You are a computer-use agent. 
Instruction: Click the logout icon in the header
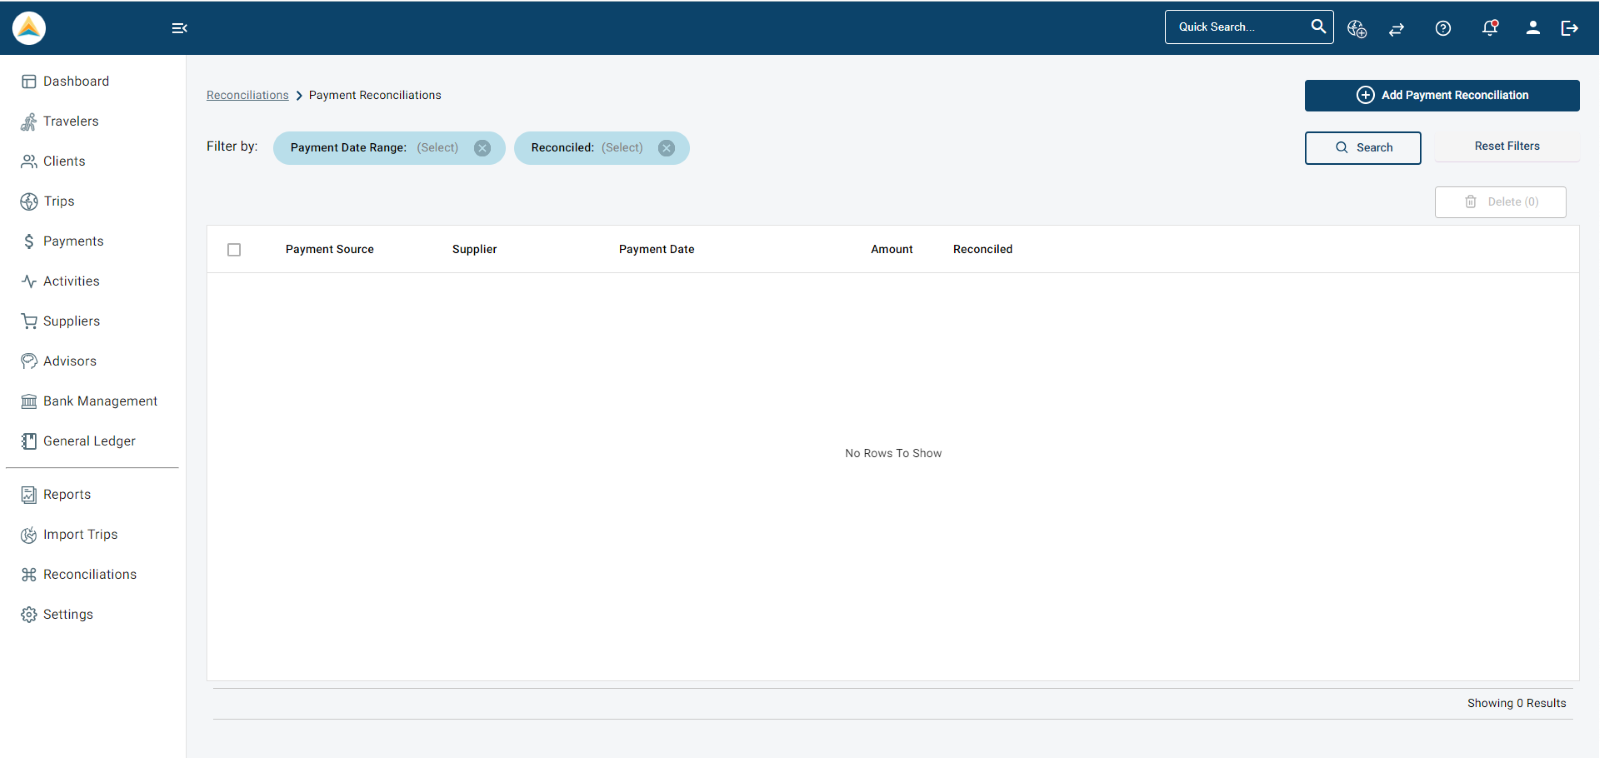(1570, 28)
